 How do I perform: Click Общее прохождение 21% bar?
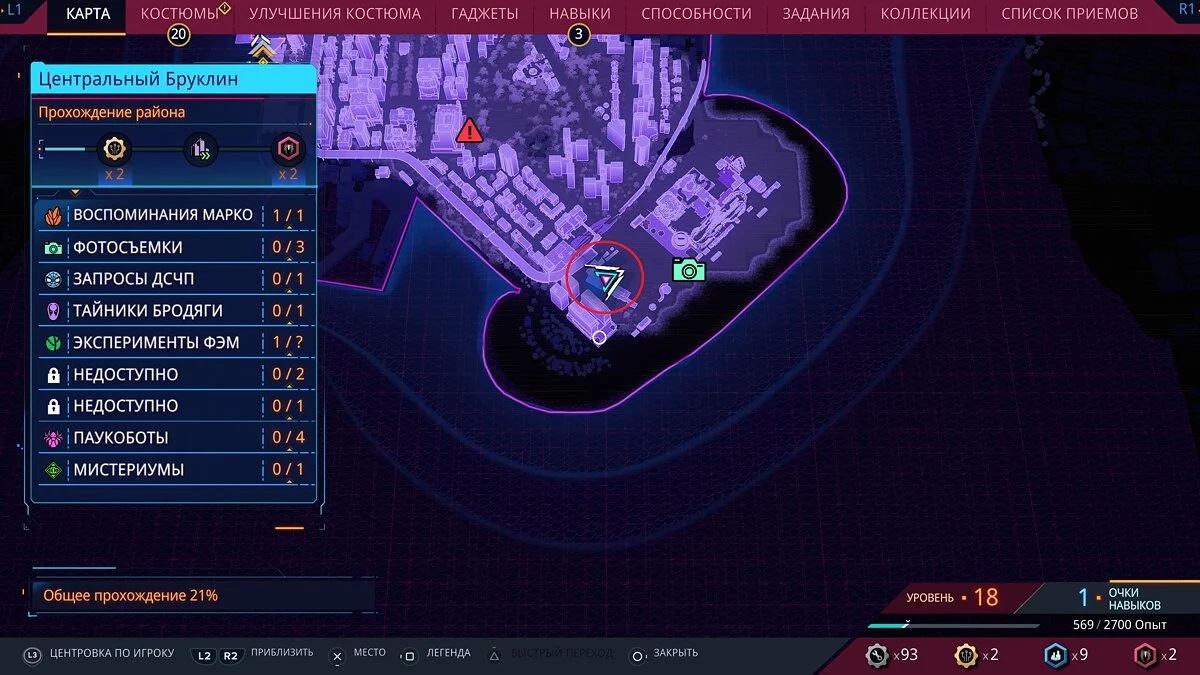pos(203,595)
